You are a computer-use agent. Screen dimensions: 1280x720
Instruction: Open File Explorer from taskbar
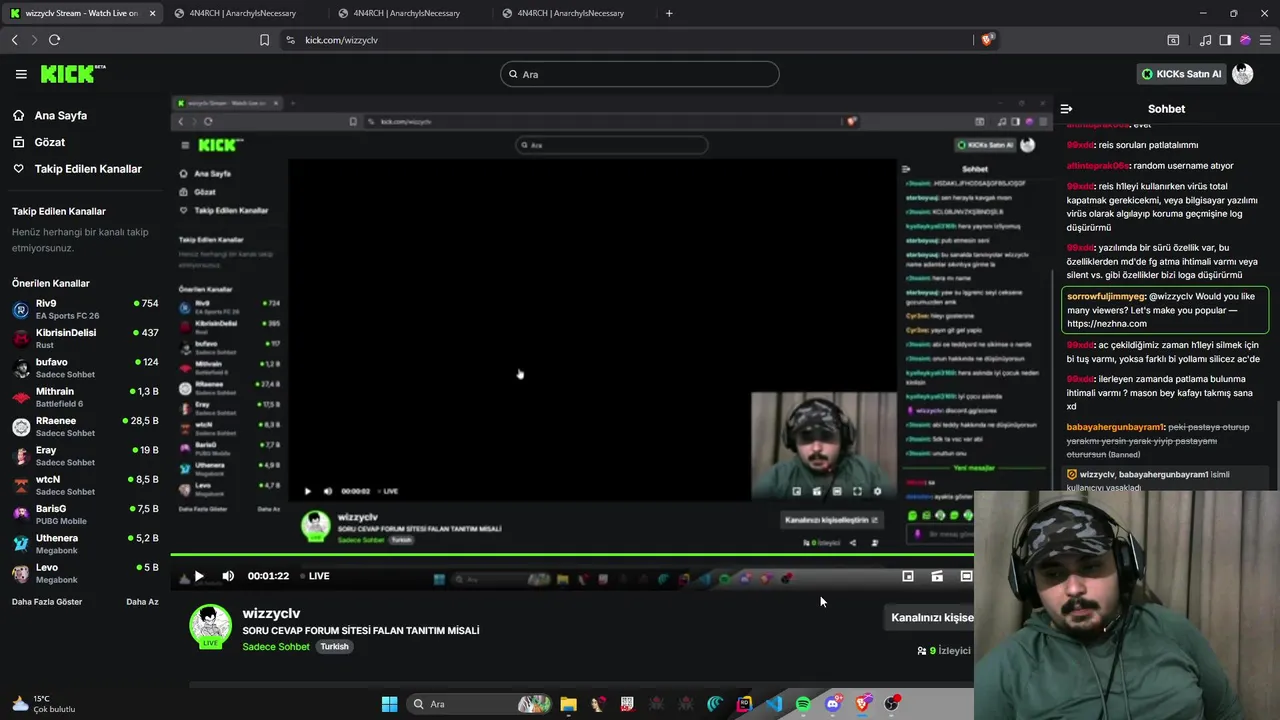pos(568,704)
